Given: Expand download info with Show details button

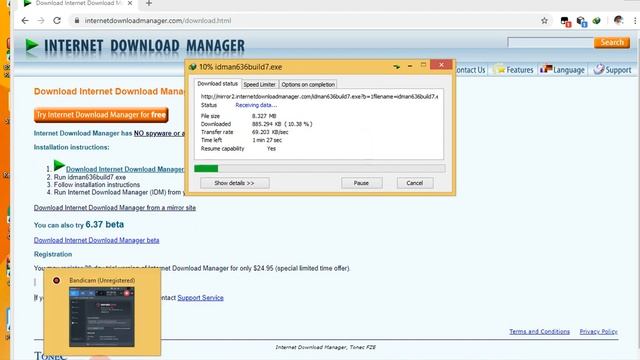Looking at the screenshot, I should (235, 183).
